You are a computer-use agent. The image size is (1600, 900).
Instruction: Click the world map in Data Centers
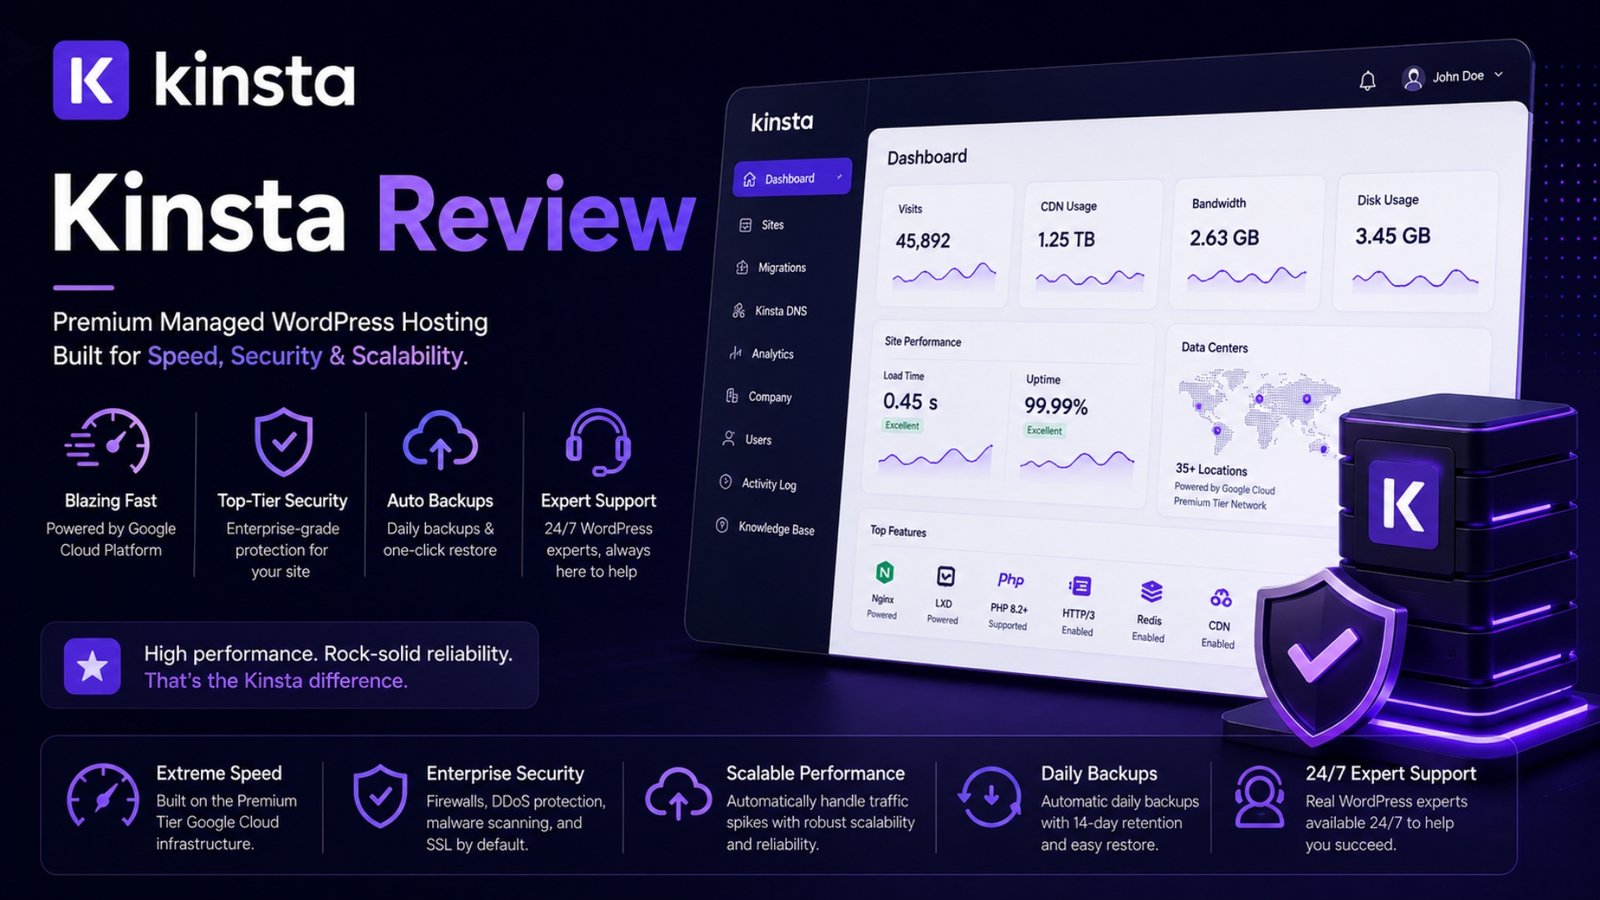coord(1258,411)
